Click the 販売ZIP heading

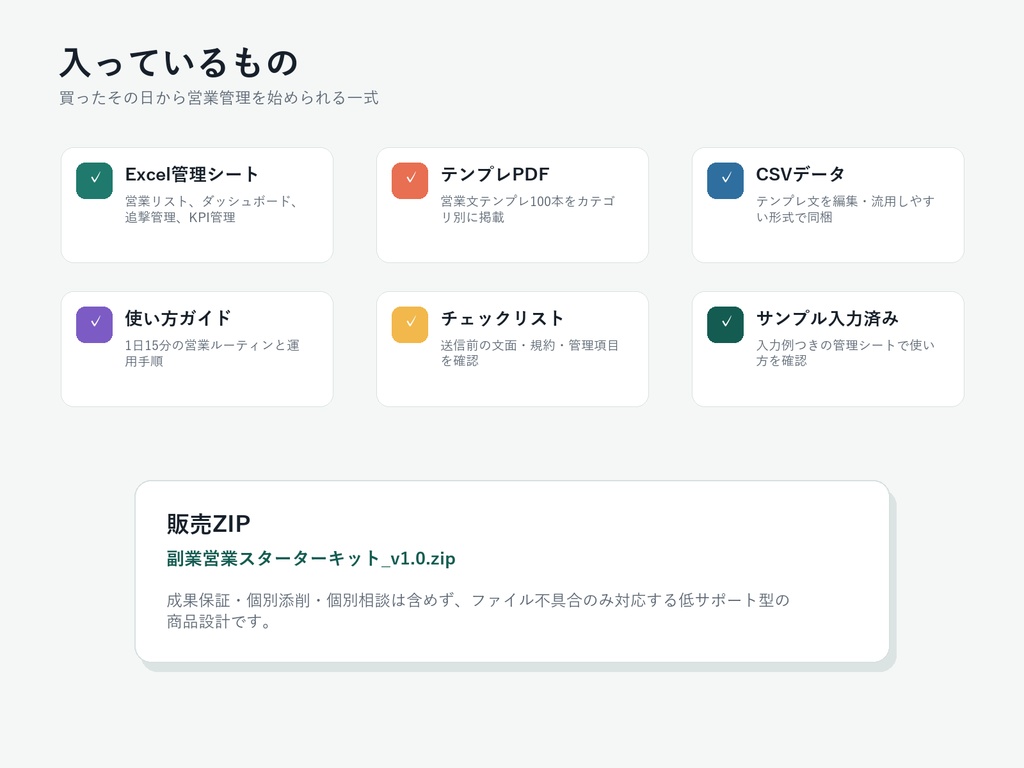(208, 524)
